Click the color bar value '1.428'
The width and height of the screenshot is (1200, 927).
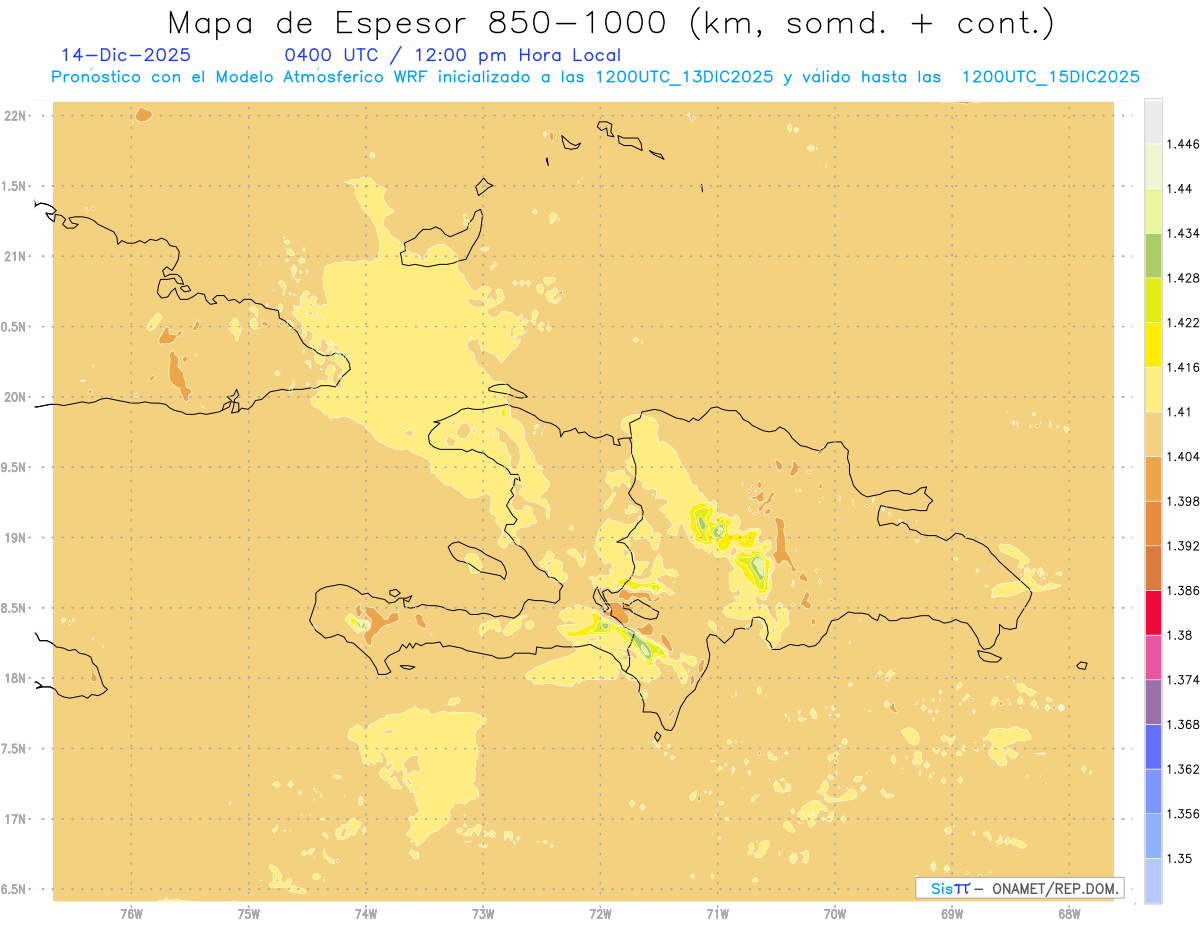(x=1184, y=278)
